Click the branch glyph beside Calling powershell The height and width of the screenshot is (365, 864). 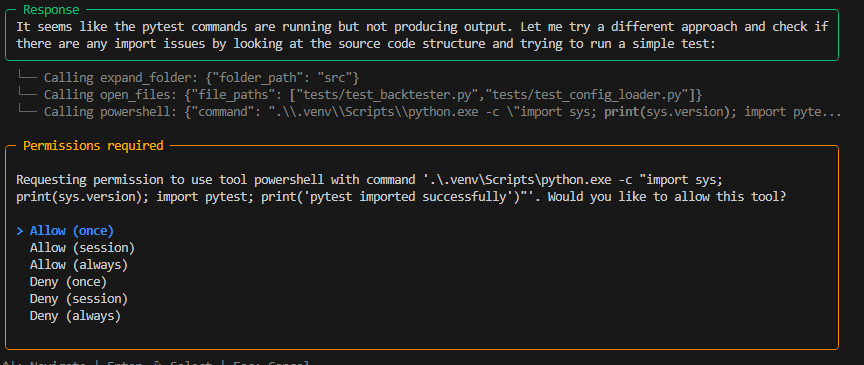(28, 112)
